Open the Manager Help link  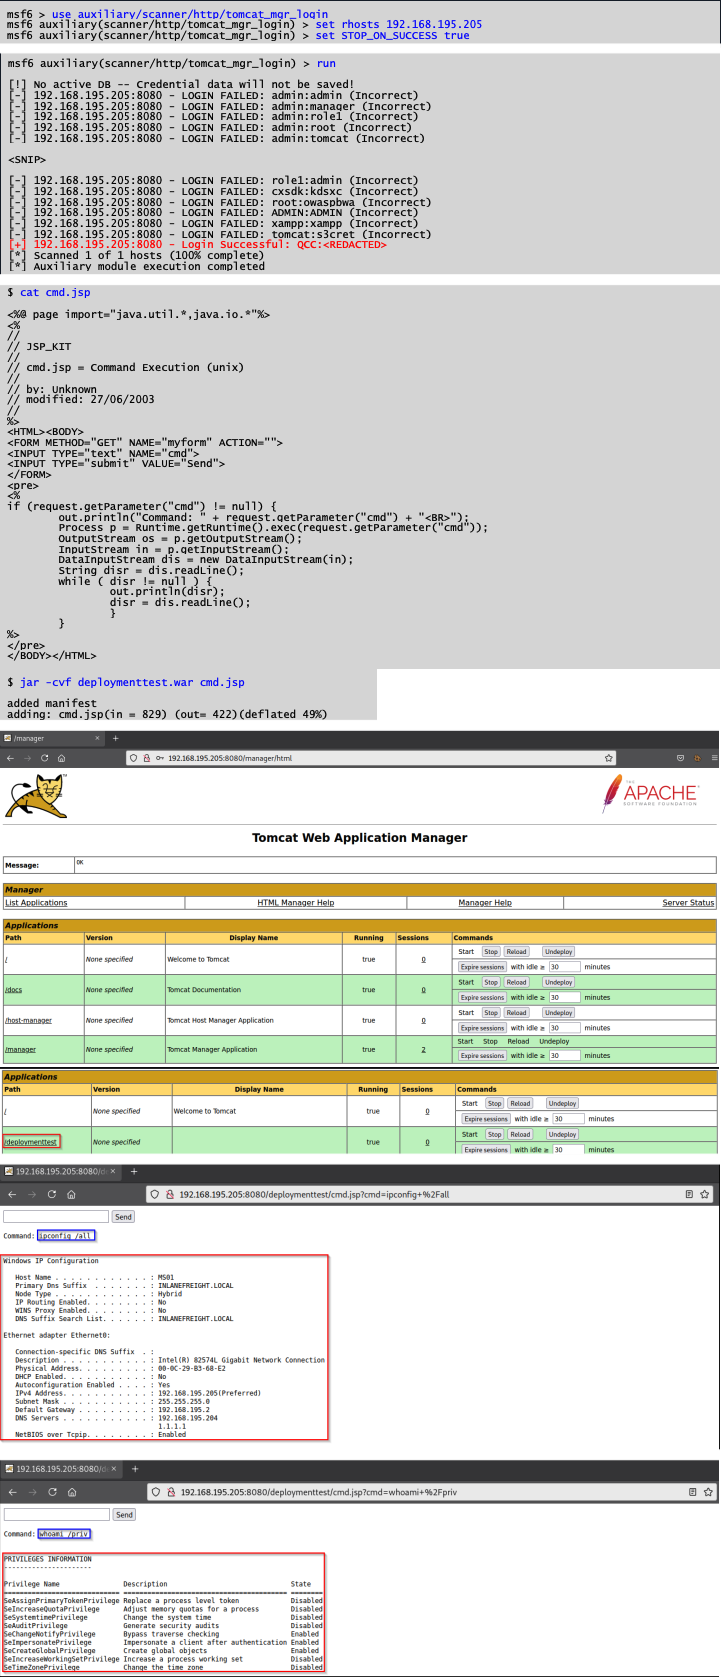[x=485, y=903]
